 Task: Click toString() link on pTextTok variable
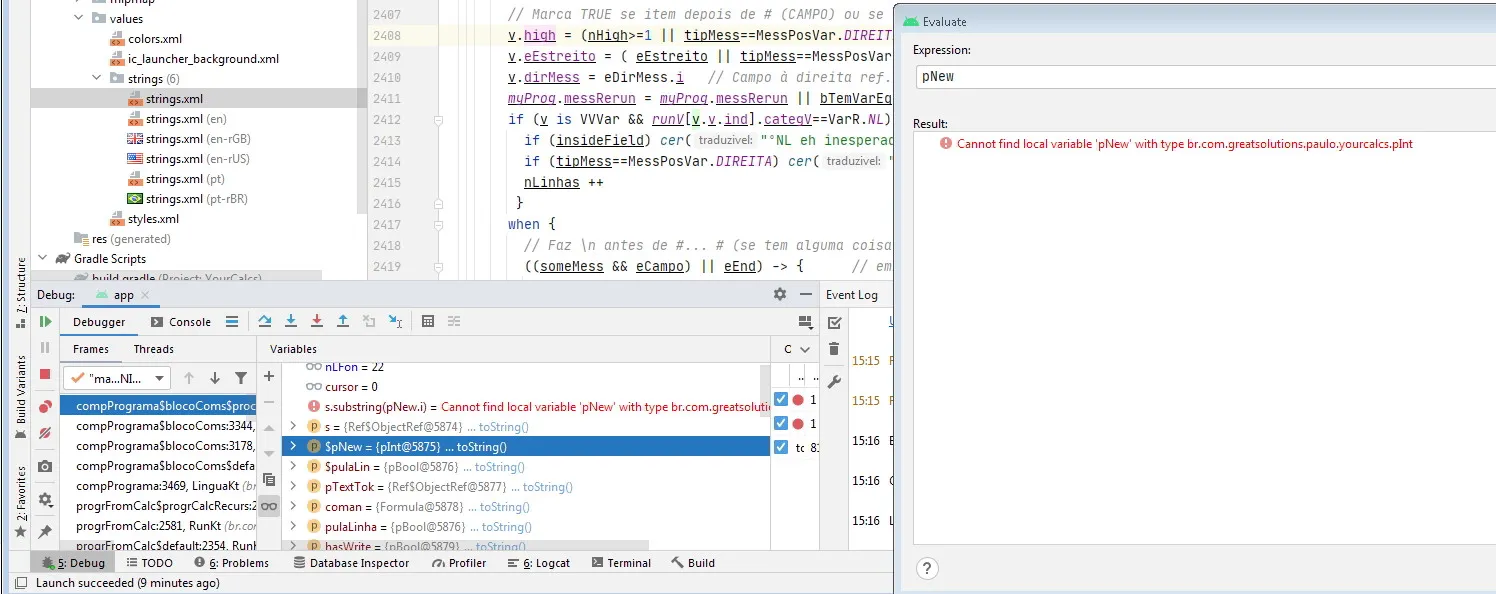(x=548, y=487)
